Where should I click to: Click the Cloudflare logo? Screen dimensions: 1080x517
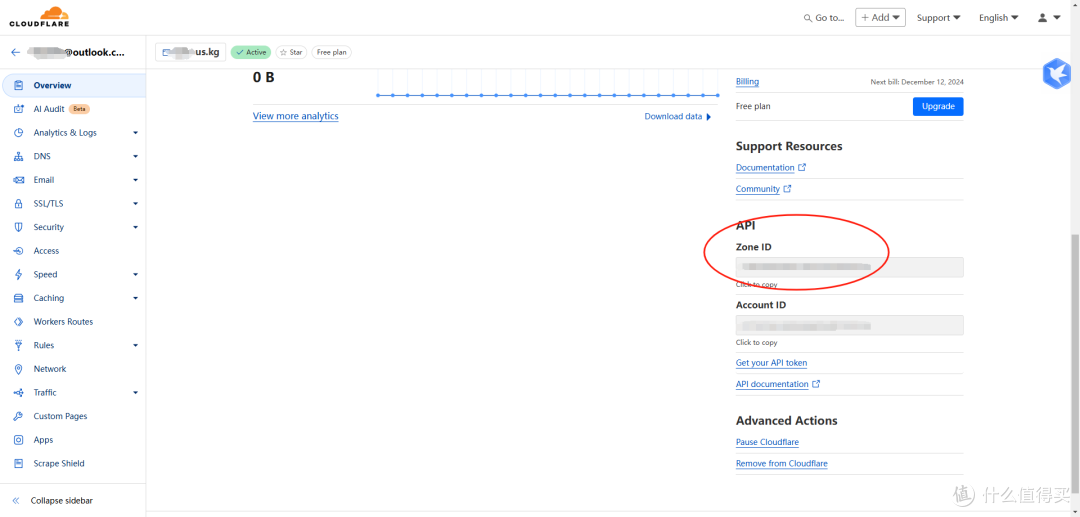pyautogui.click(x=39, y=17)
